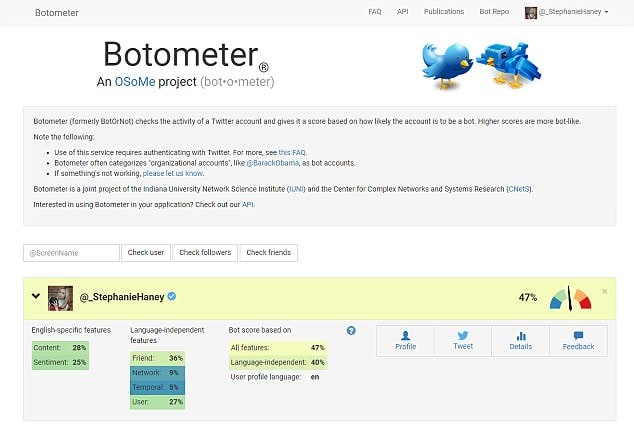Collapse the @_StephanieHaney result chevron
The height and width of the screenshot is (433, 634).
36,296
